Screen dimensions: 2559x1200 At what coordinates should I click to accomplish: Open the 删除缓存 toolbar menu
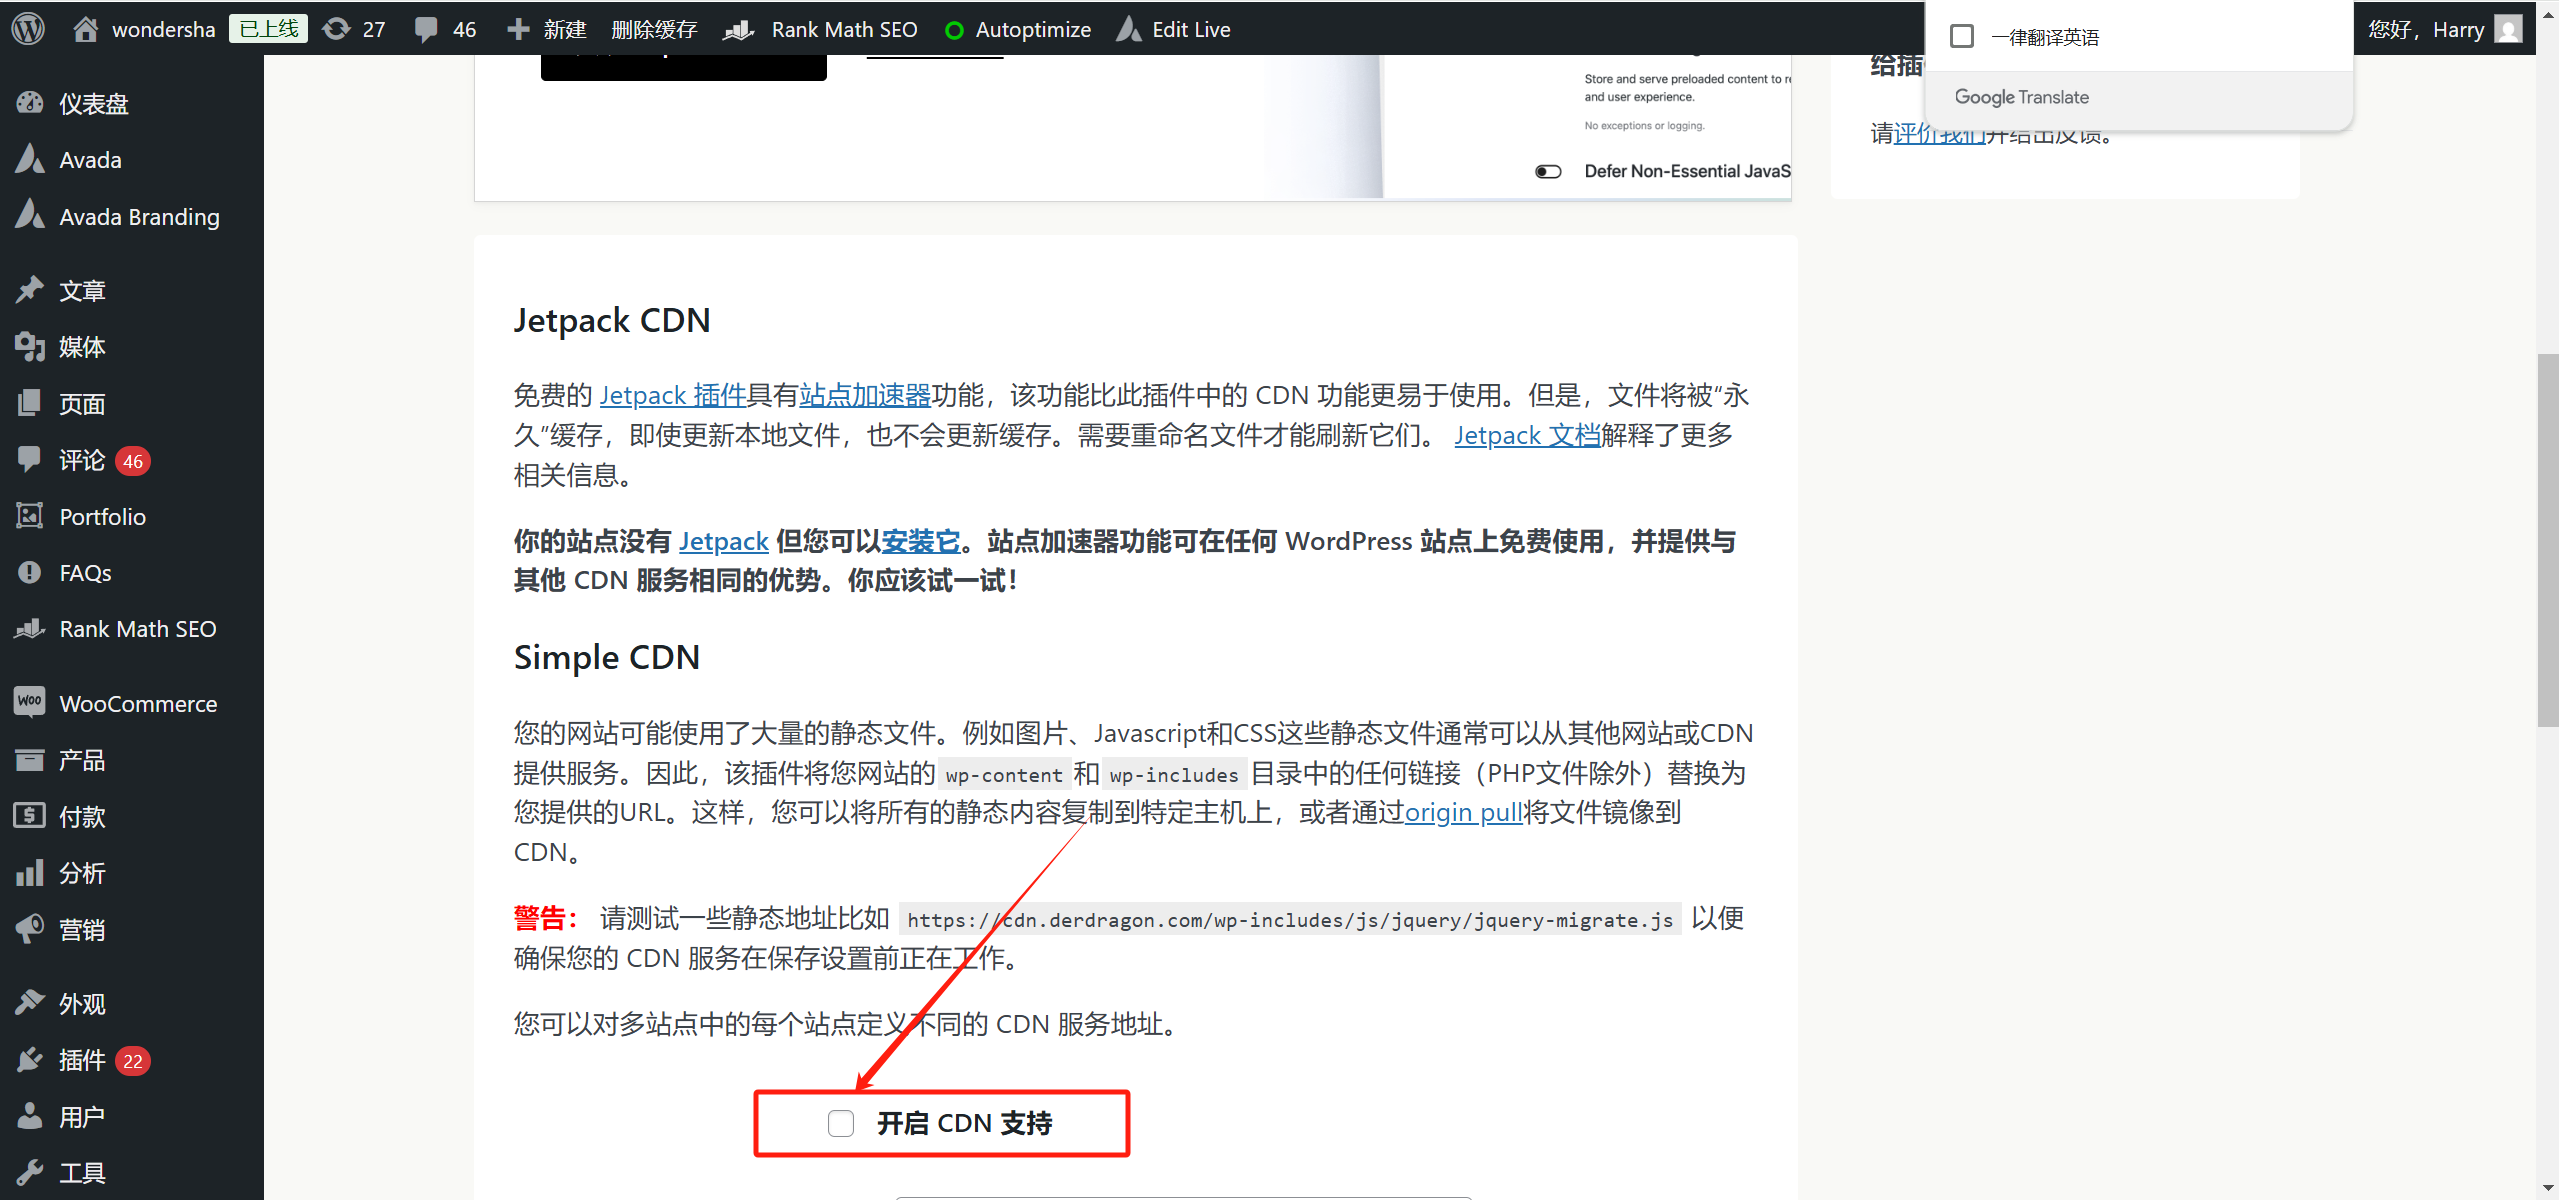click(x=655, y=29)
